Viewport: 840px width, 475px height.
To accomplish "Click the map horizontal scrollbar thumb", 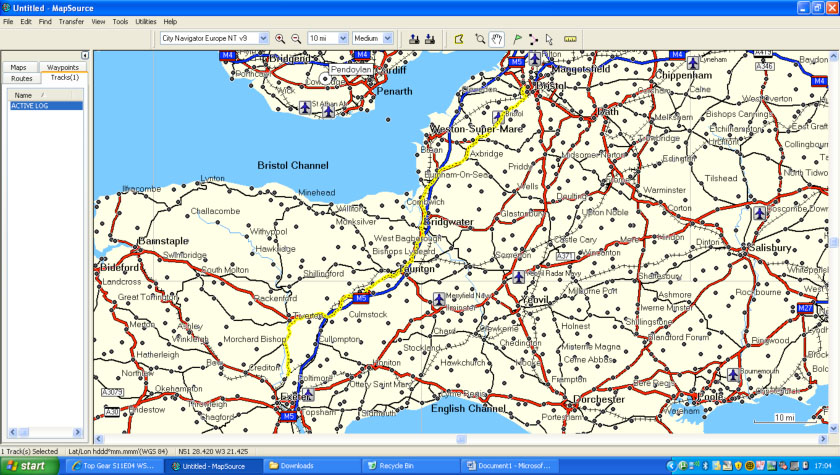I will [461, 439].
